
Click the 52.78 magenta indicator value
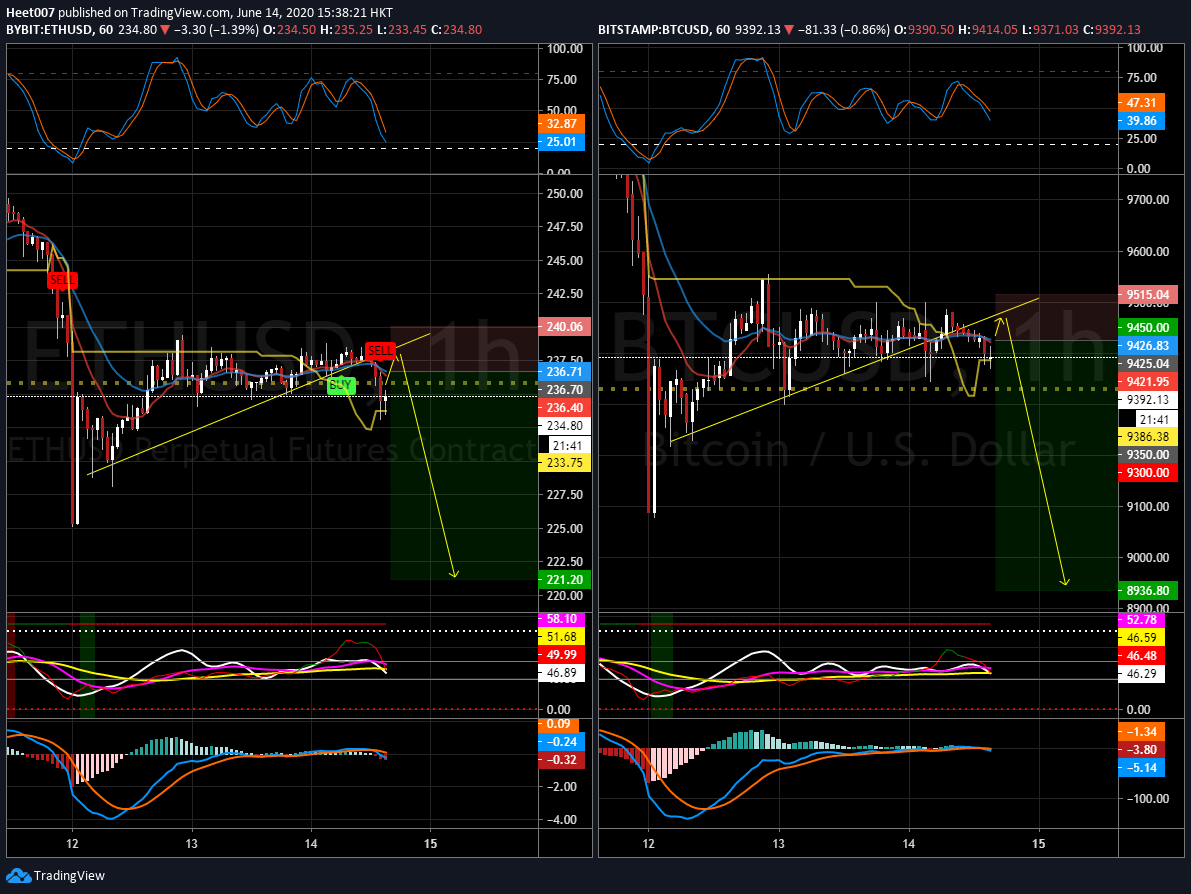pyautogui.click(x=1142, y=621)
